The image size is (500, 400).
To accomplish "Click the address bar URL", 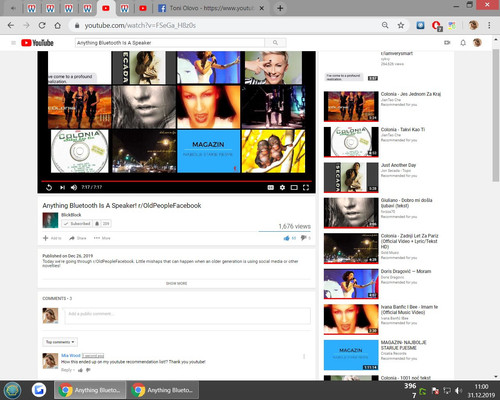I will [140, 25].
